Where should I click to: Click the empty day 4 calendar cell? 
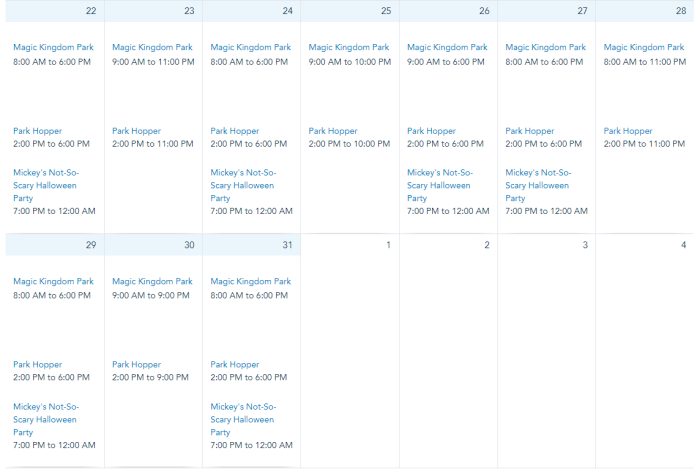coord(645,350)
